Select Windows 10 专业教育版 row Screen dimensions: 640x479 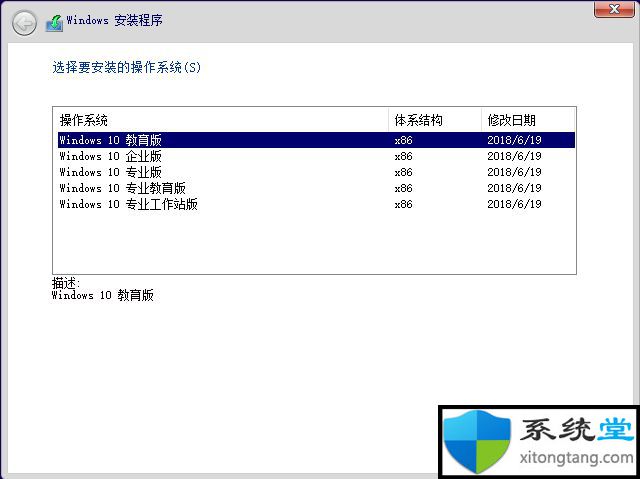[316, 188]
